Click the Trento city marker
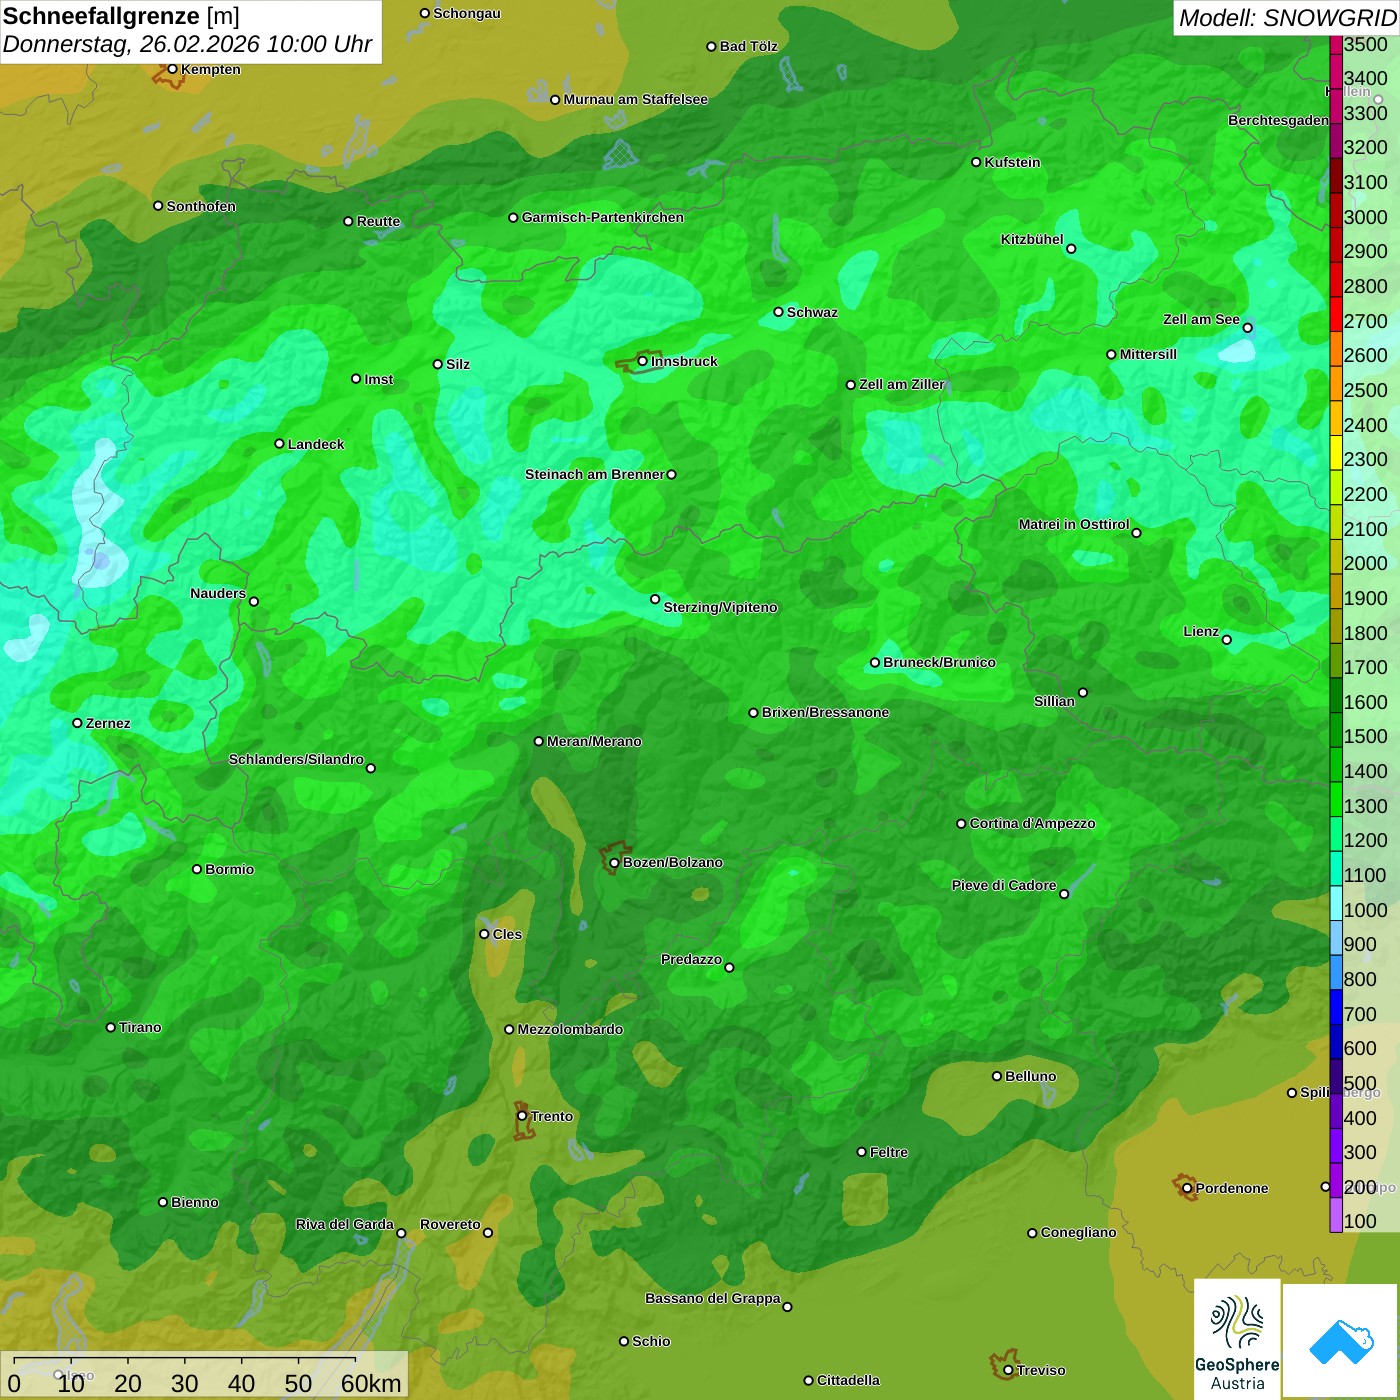Screen dimensions: 1400x1400 click(522, 1116)
